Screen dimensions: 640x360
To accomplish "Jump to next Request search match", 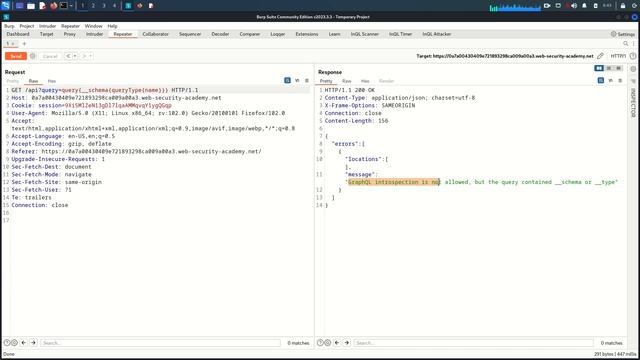I will pos(33,343).
